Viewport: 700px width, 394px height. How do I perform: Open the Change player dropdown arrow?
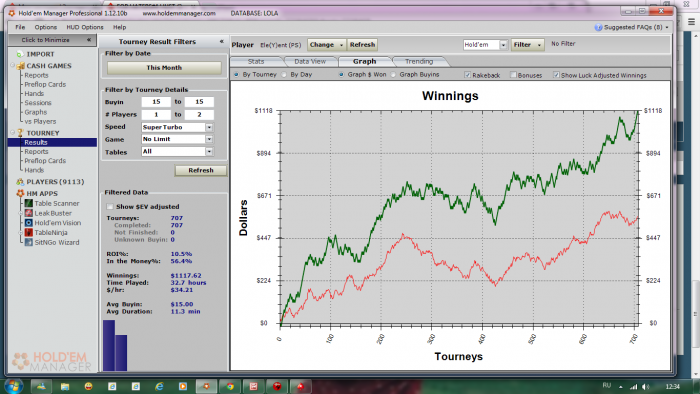pyautogui.click(x=342, y=45)
